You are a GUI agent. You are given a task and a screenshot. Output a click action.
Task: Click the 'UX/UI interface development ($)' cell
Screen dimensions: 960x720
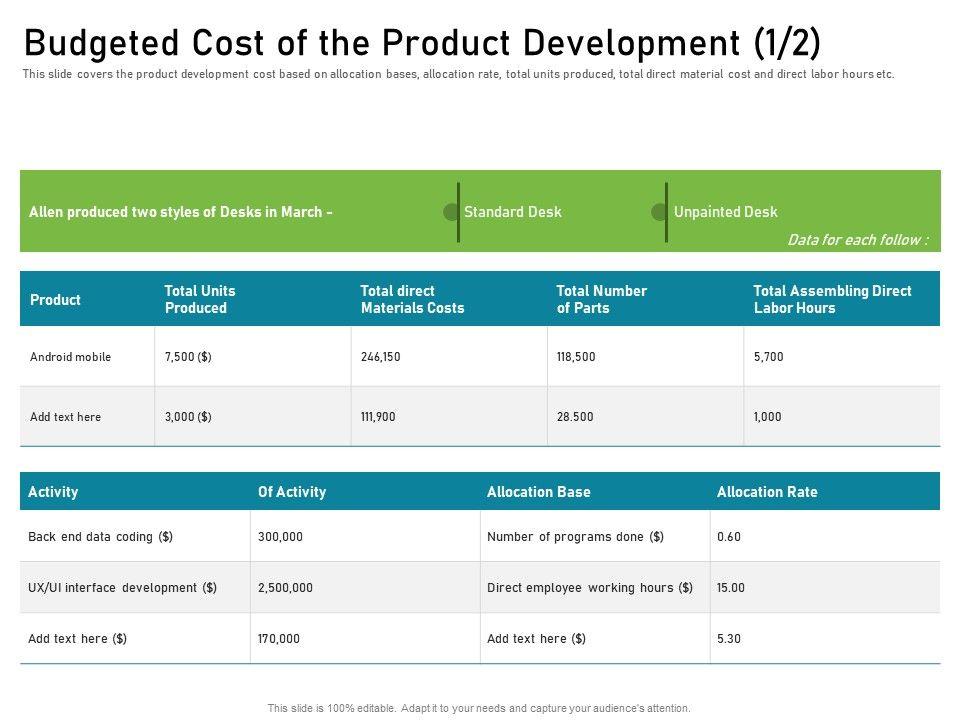pos(122,588)
